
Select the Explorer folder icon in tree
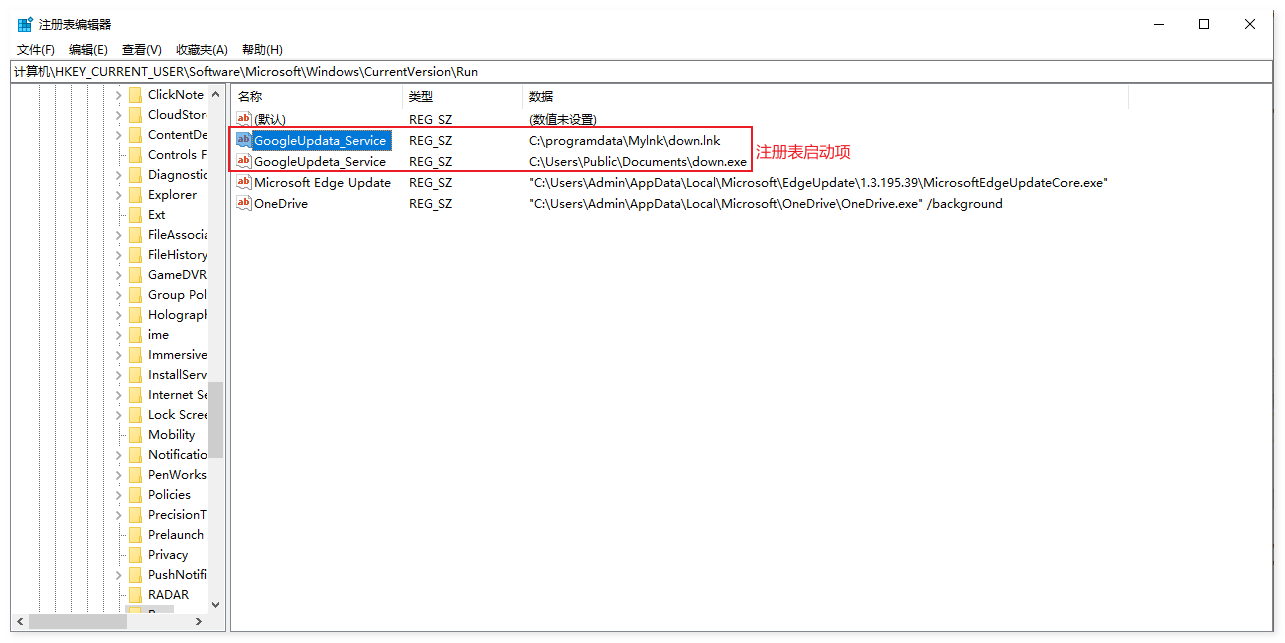[135, 195]
